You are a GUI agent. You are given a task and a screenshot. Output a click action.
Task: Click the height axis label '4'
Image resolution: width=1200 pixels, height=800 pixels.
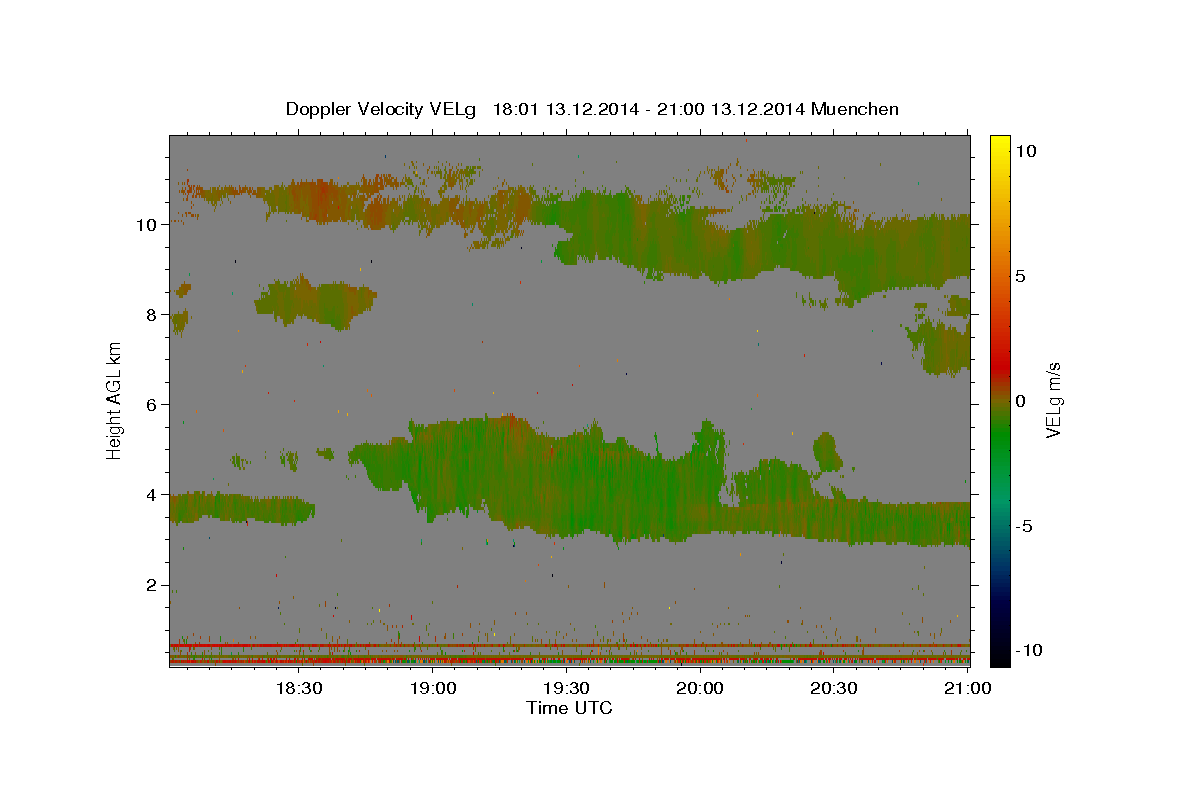(149, 495)
